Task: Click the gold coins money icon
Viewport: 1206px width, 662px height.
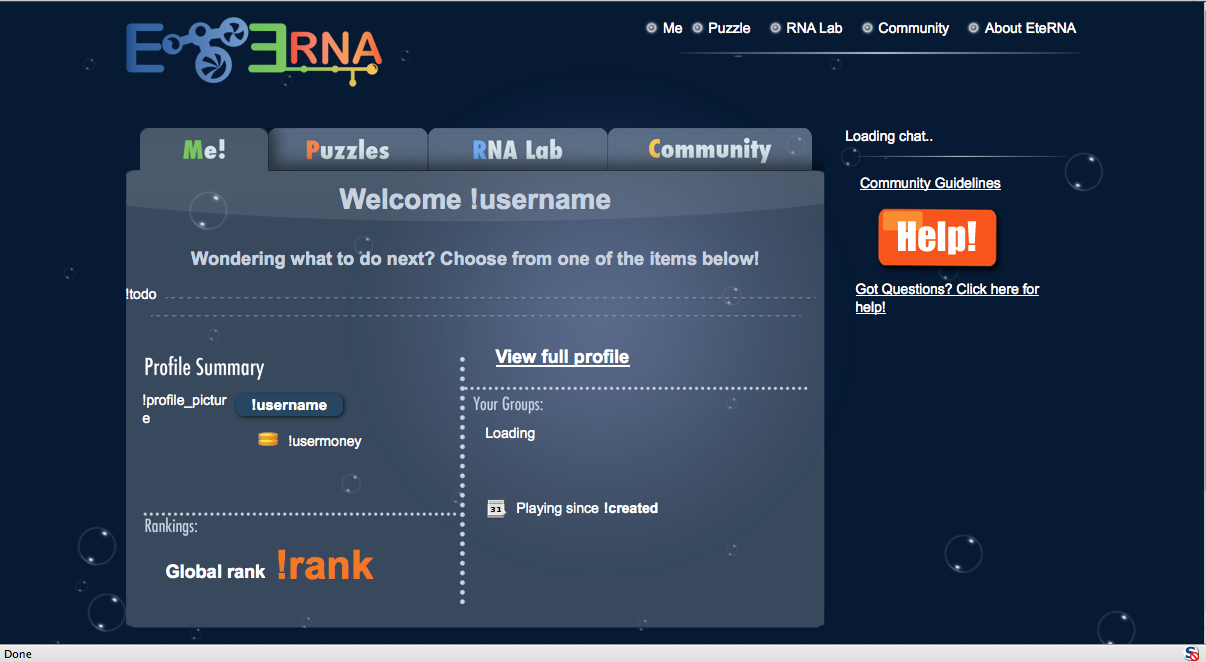Action: point(268,439)
